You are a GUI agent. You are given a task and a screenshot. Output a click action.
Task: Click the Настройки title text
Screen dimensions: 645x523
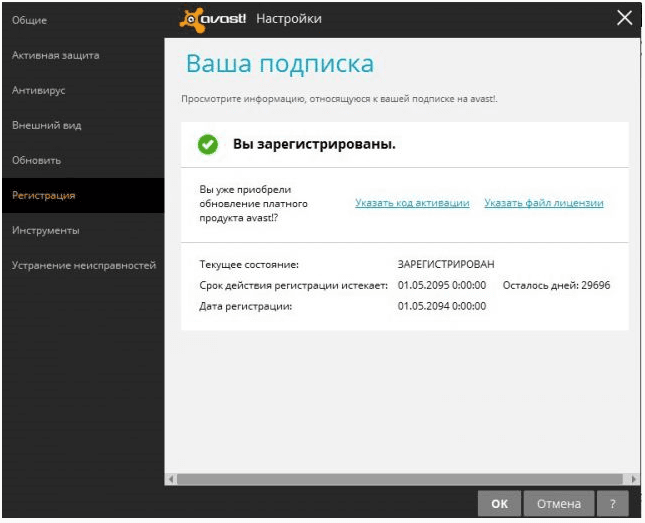289,19
